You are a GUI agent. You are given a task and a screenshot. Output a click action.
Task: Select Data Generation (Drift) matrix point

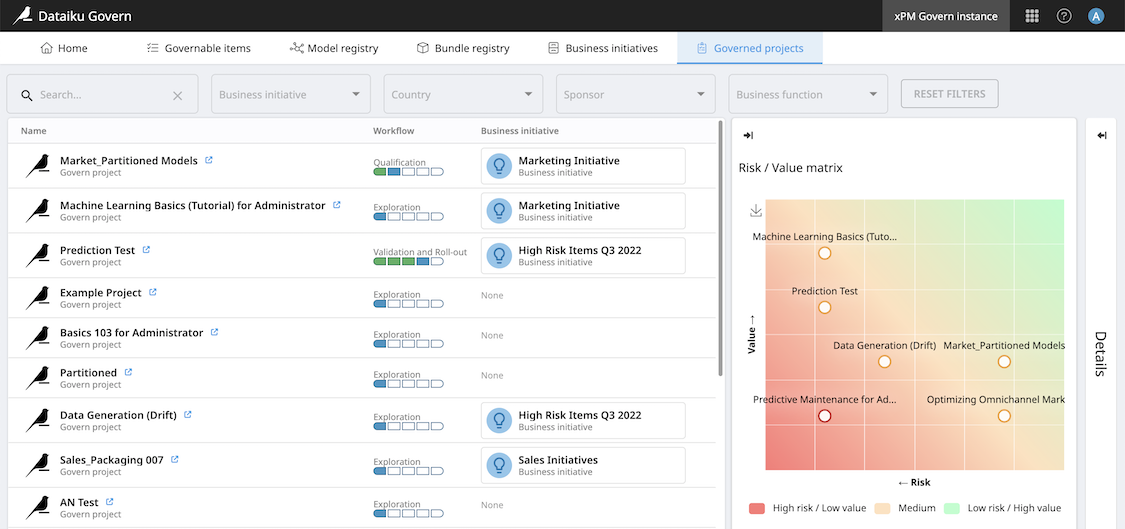884,362
